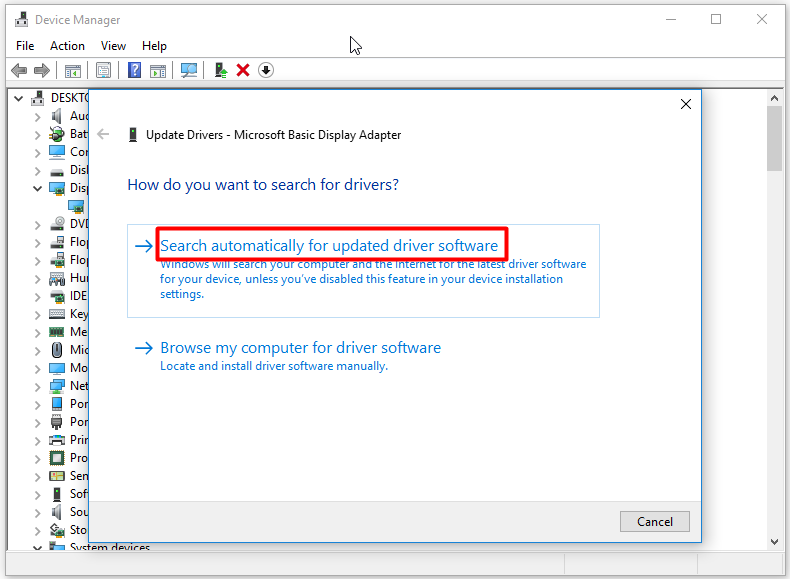Click Cancel in Update Drivers dialog
790x579 pixels.
[x=654, y=522]
